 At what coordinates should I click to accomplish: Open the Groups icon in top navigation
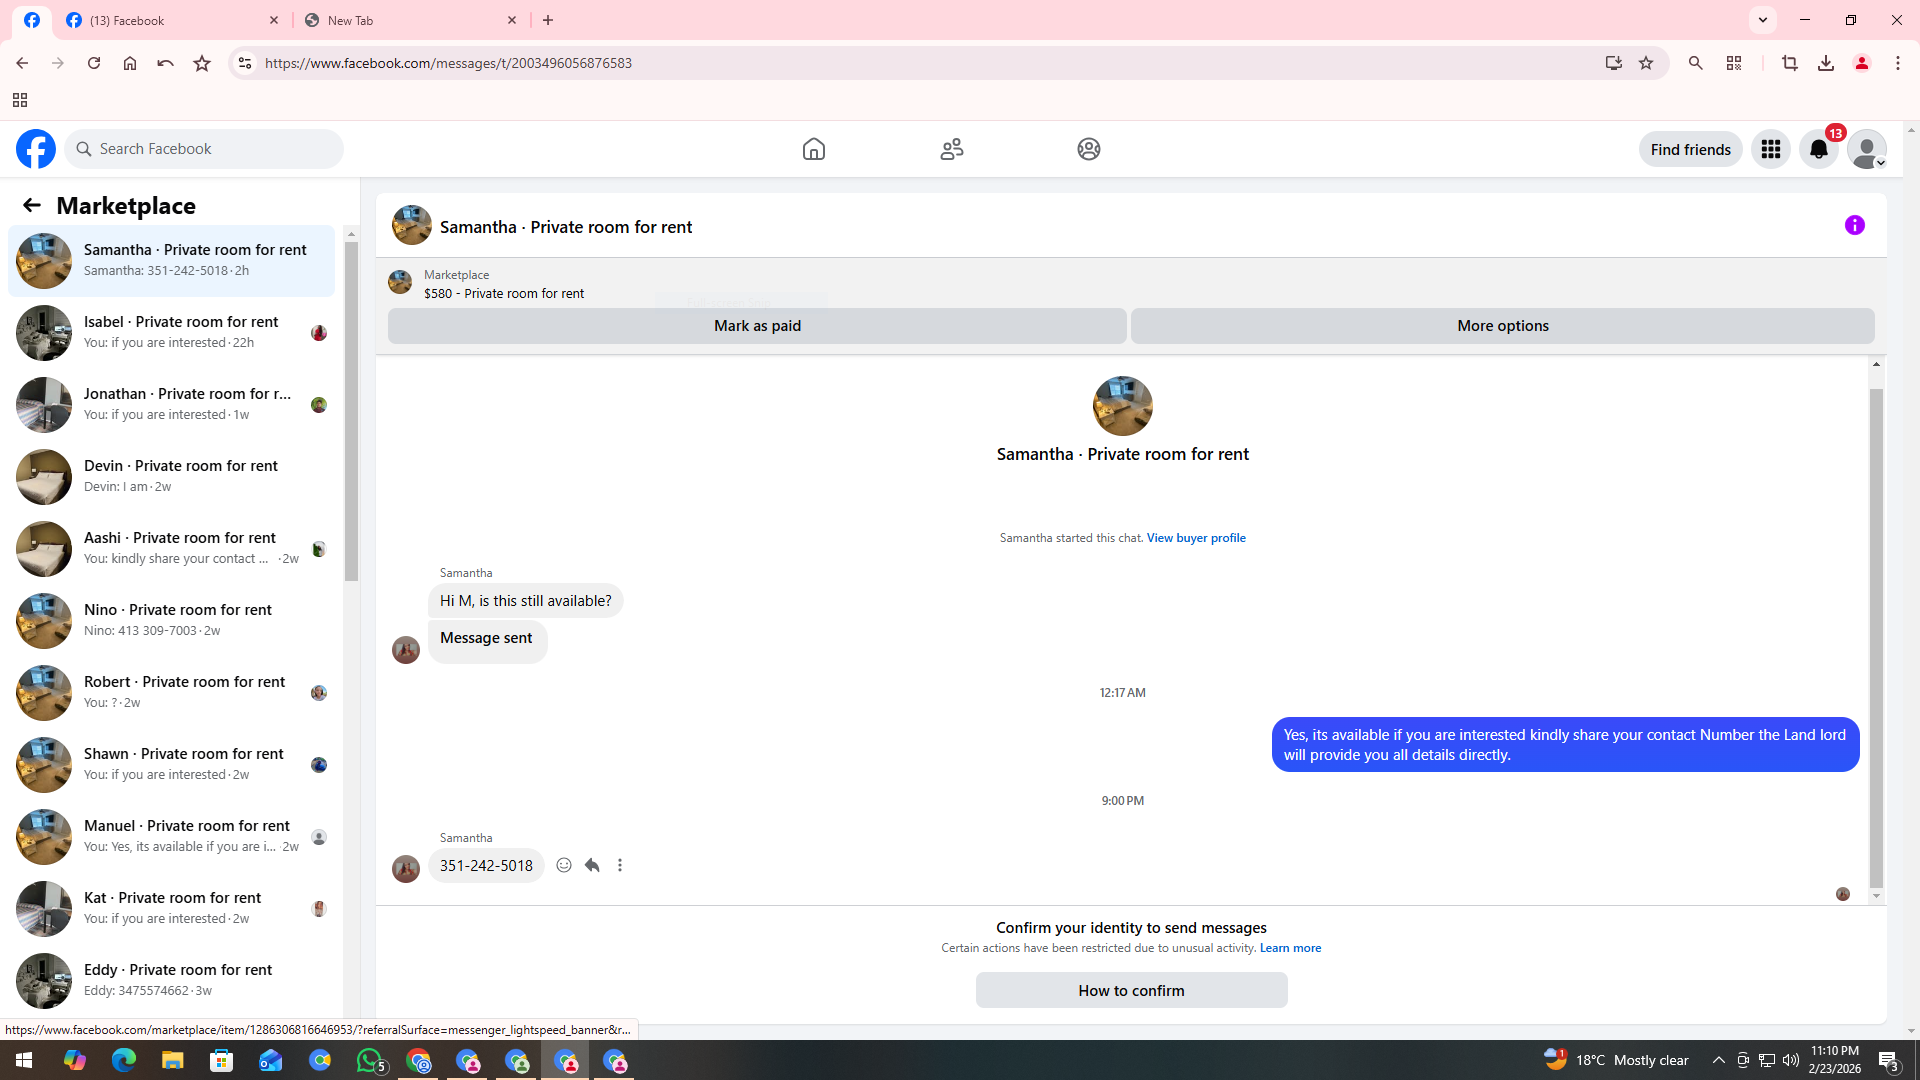pyautogui.click(x=1088, y=149)
